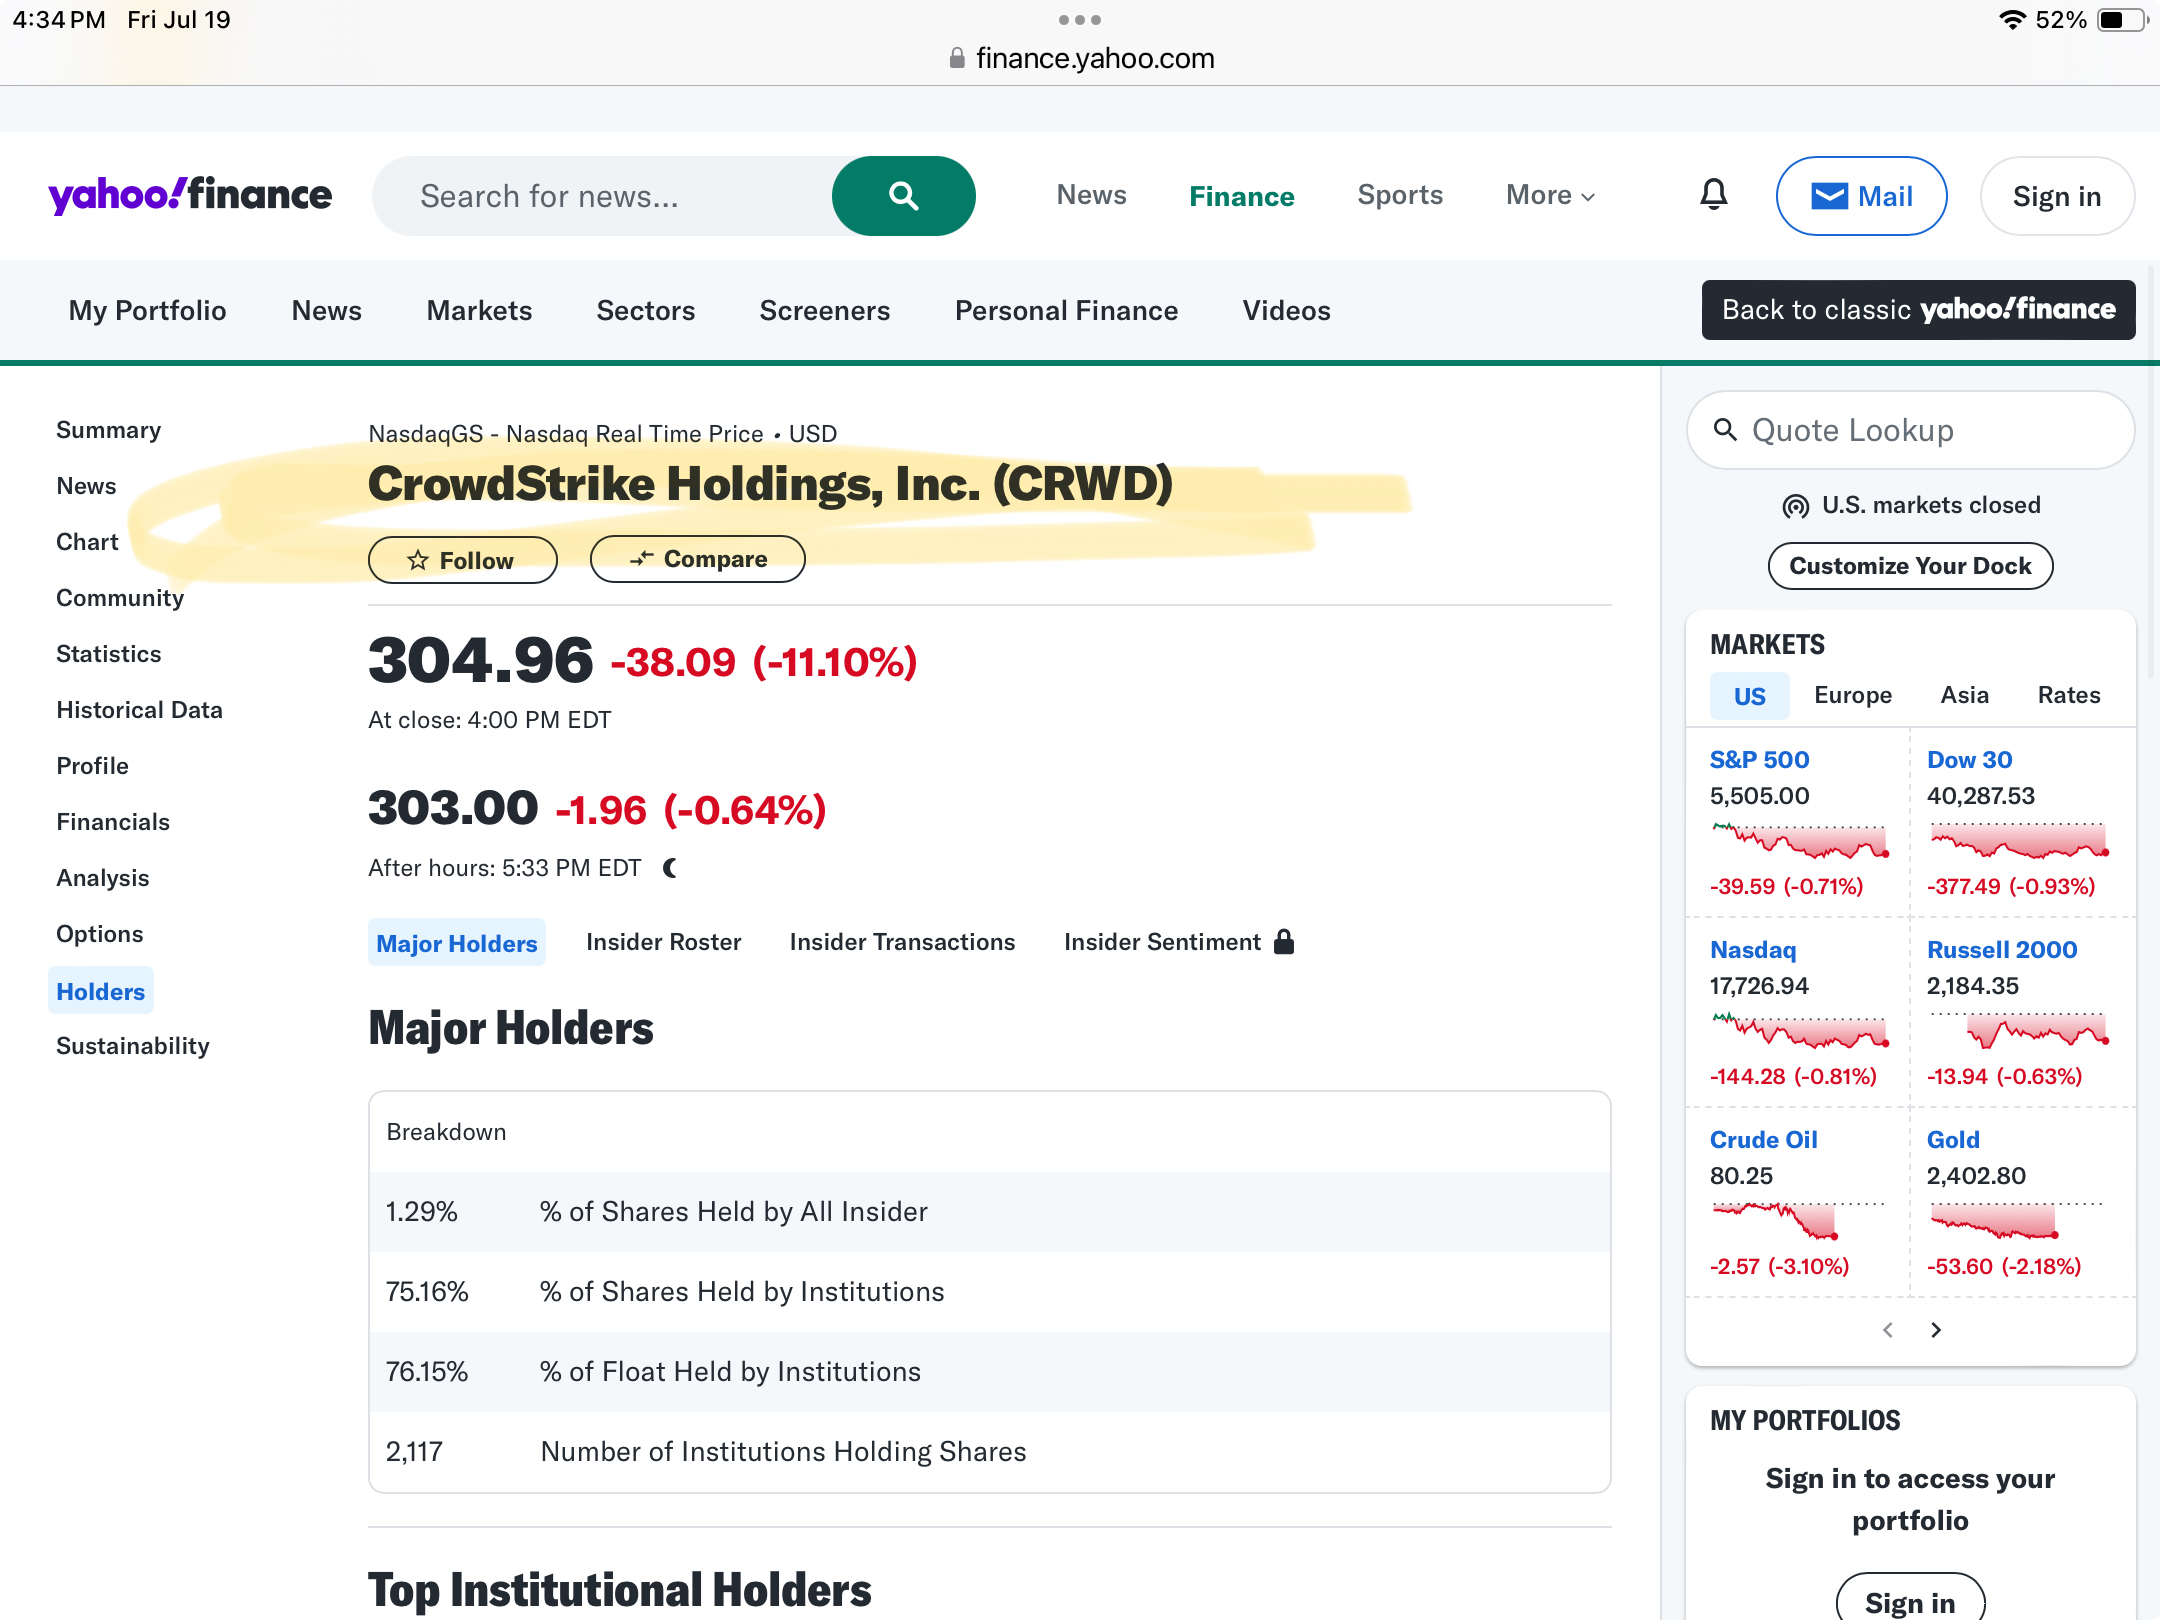Open the Russell 2000 quote link
This screenshot has height=1620, width=2160.
point(2002,950)
